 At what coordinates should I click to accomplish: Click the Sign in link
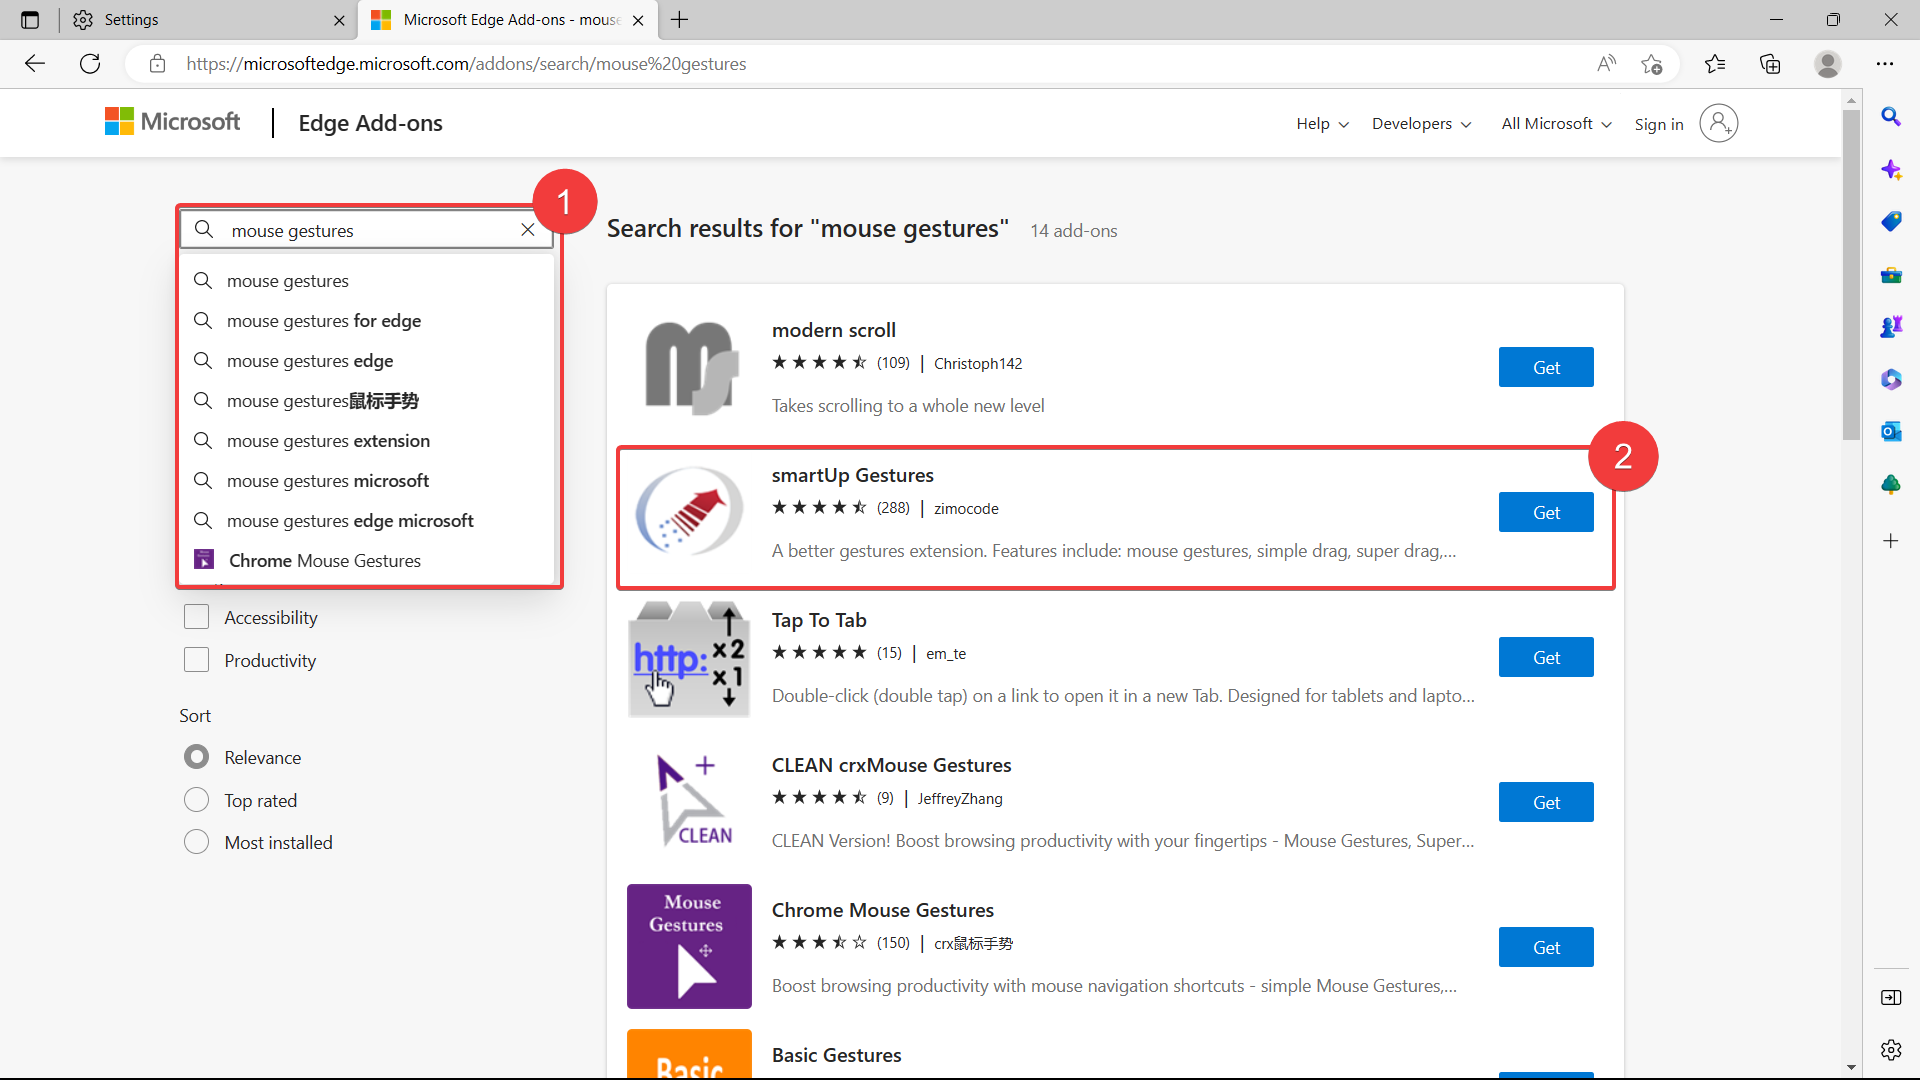[x=1659, y=124]
